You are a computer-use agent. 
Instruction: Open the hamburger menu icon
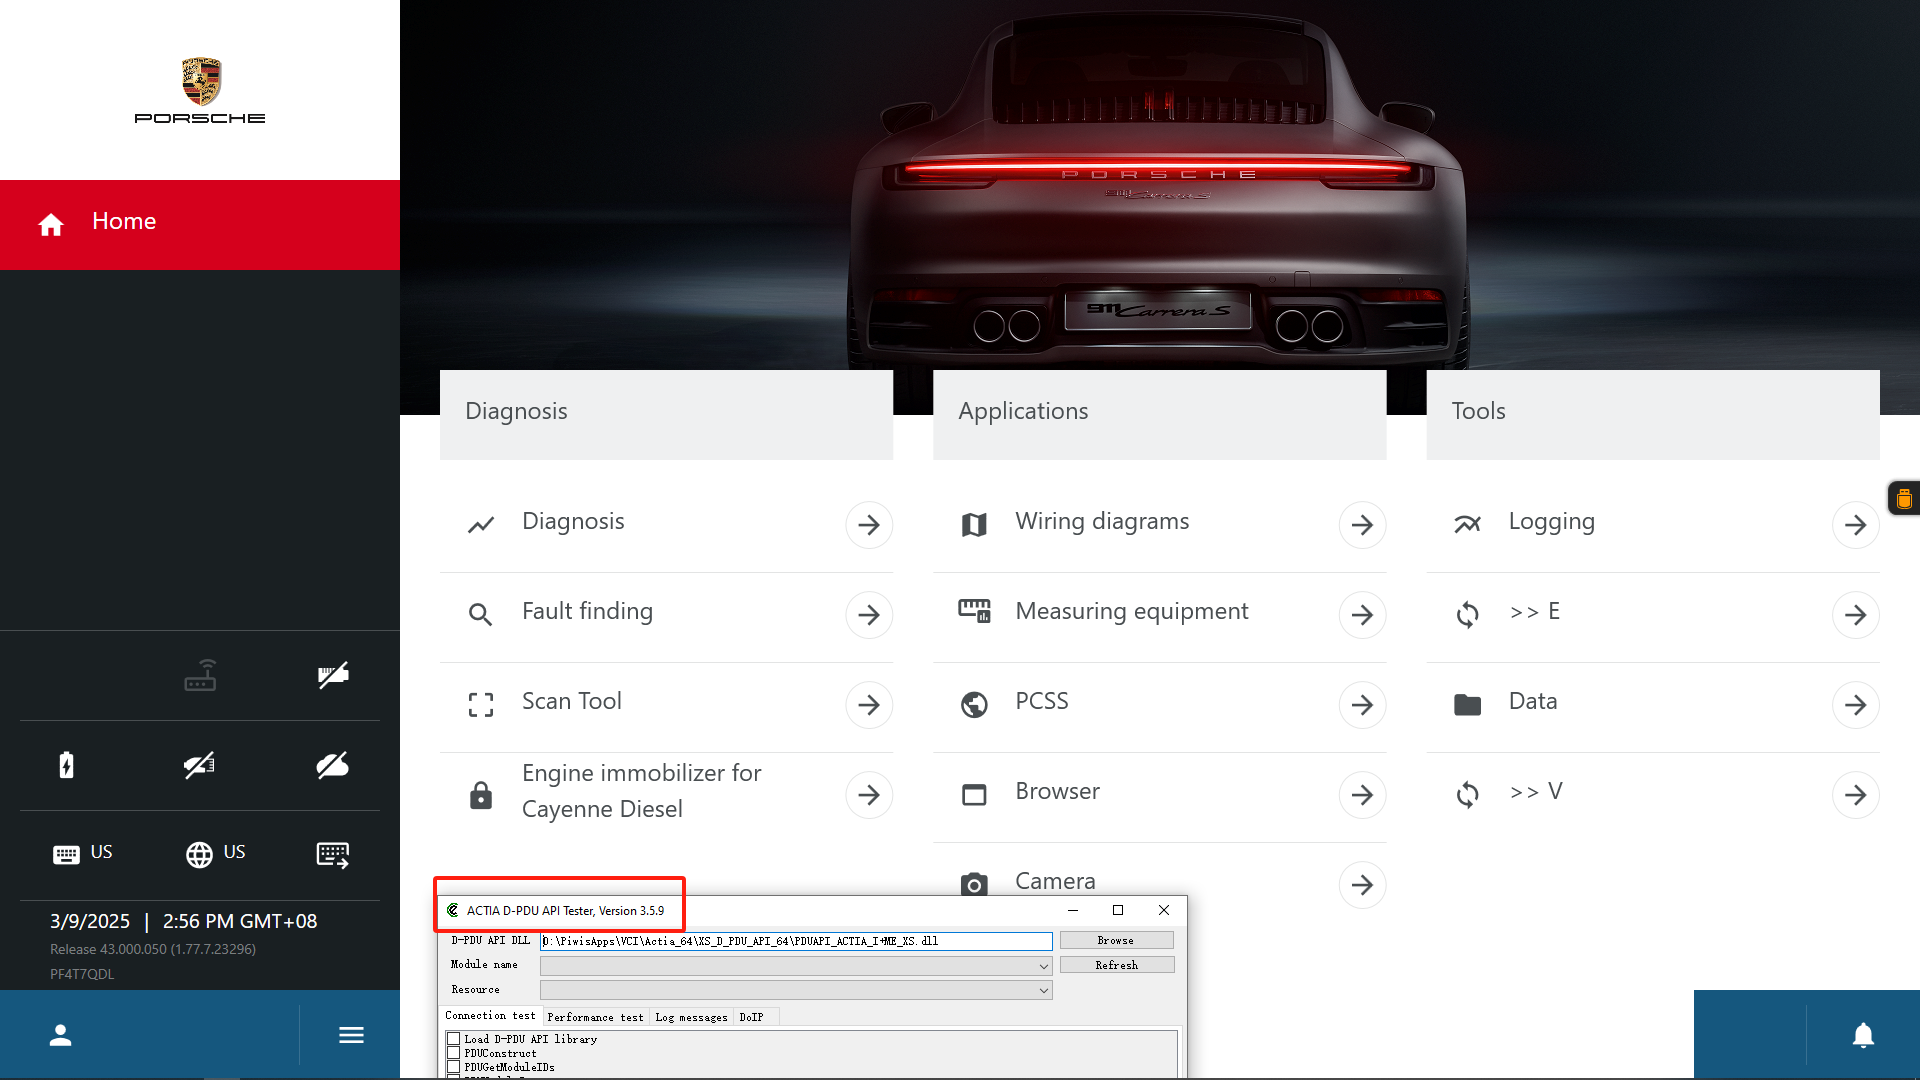point(351,1035)
